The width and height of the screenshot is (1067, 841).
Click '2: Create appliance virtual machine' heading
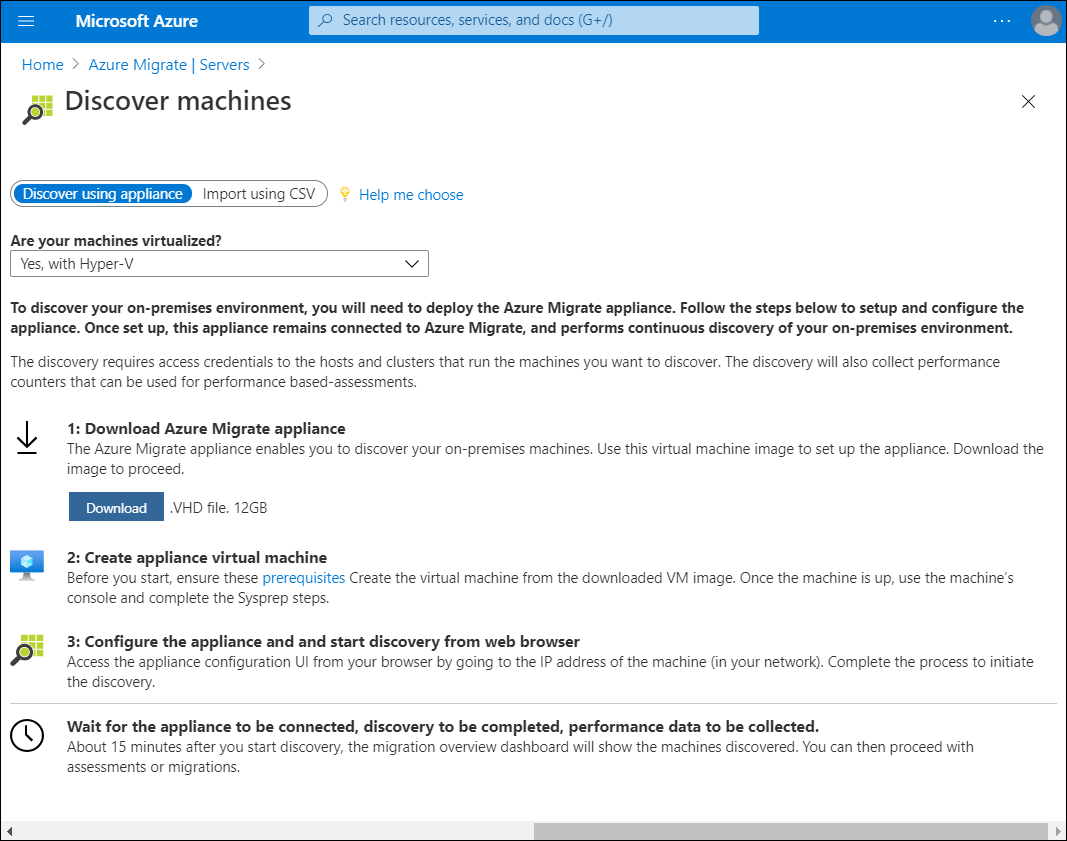point(197,557)
